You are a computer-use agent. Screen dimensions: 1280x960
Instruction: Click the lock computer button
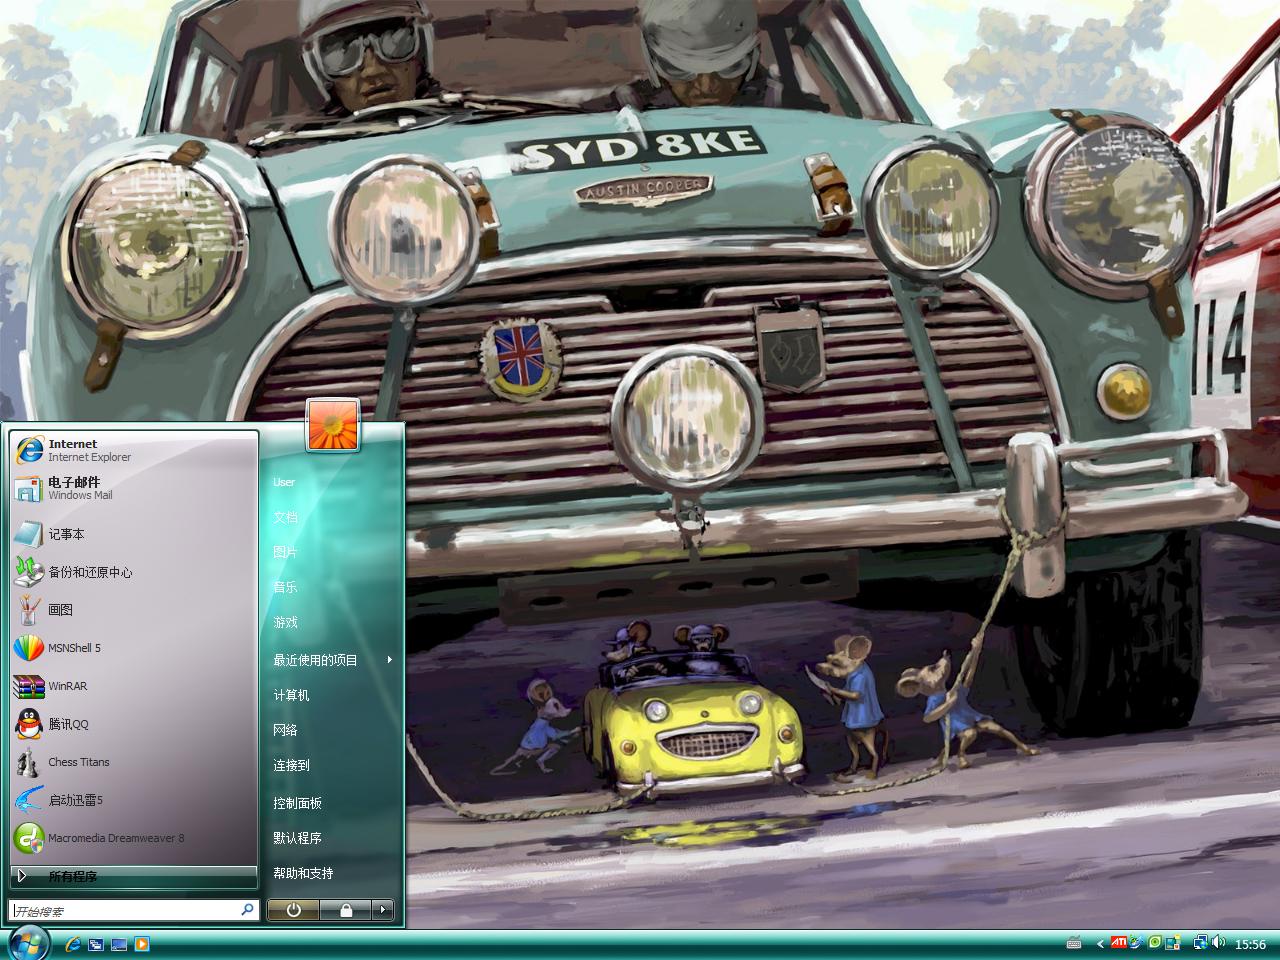(346, 910)
